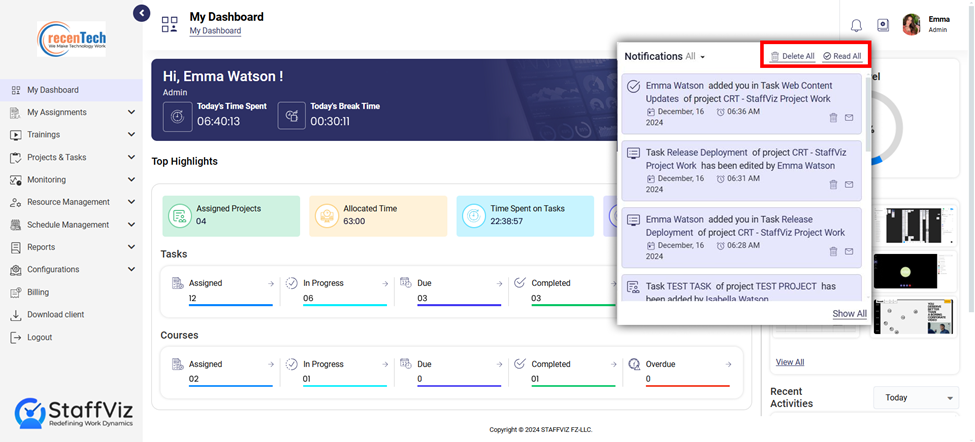Screen dimensions: 975x442
Task: Open the top screenshot thumbnail with black windows
Action: [x=913, y=225]
